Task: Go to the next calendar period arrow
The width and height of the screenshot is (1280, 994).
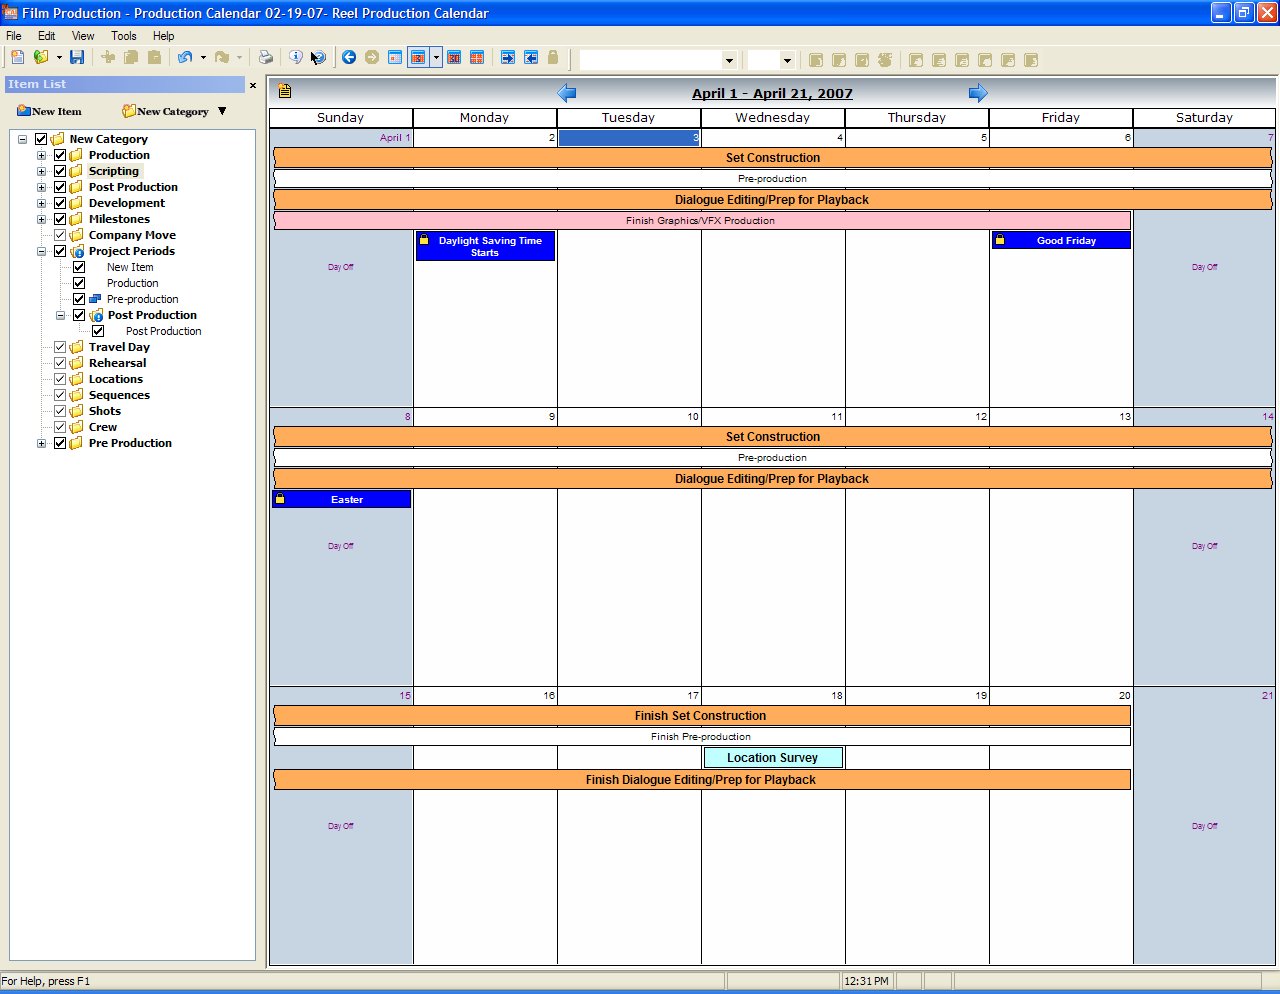Action: tap(978, 93)
